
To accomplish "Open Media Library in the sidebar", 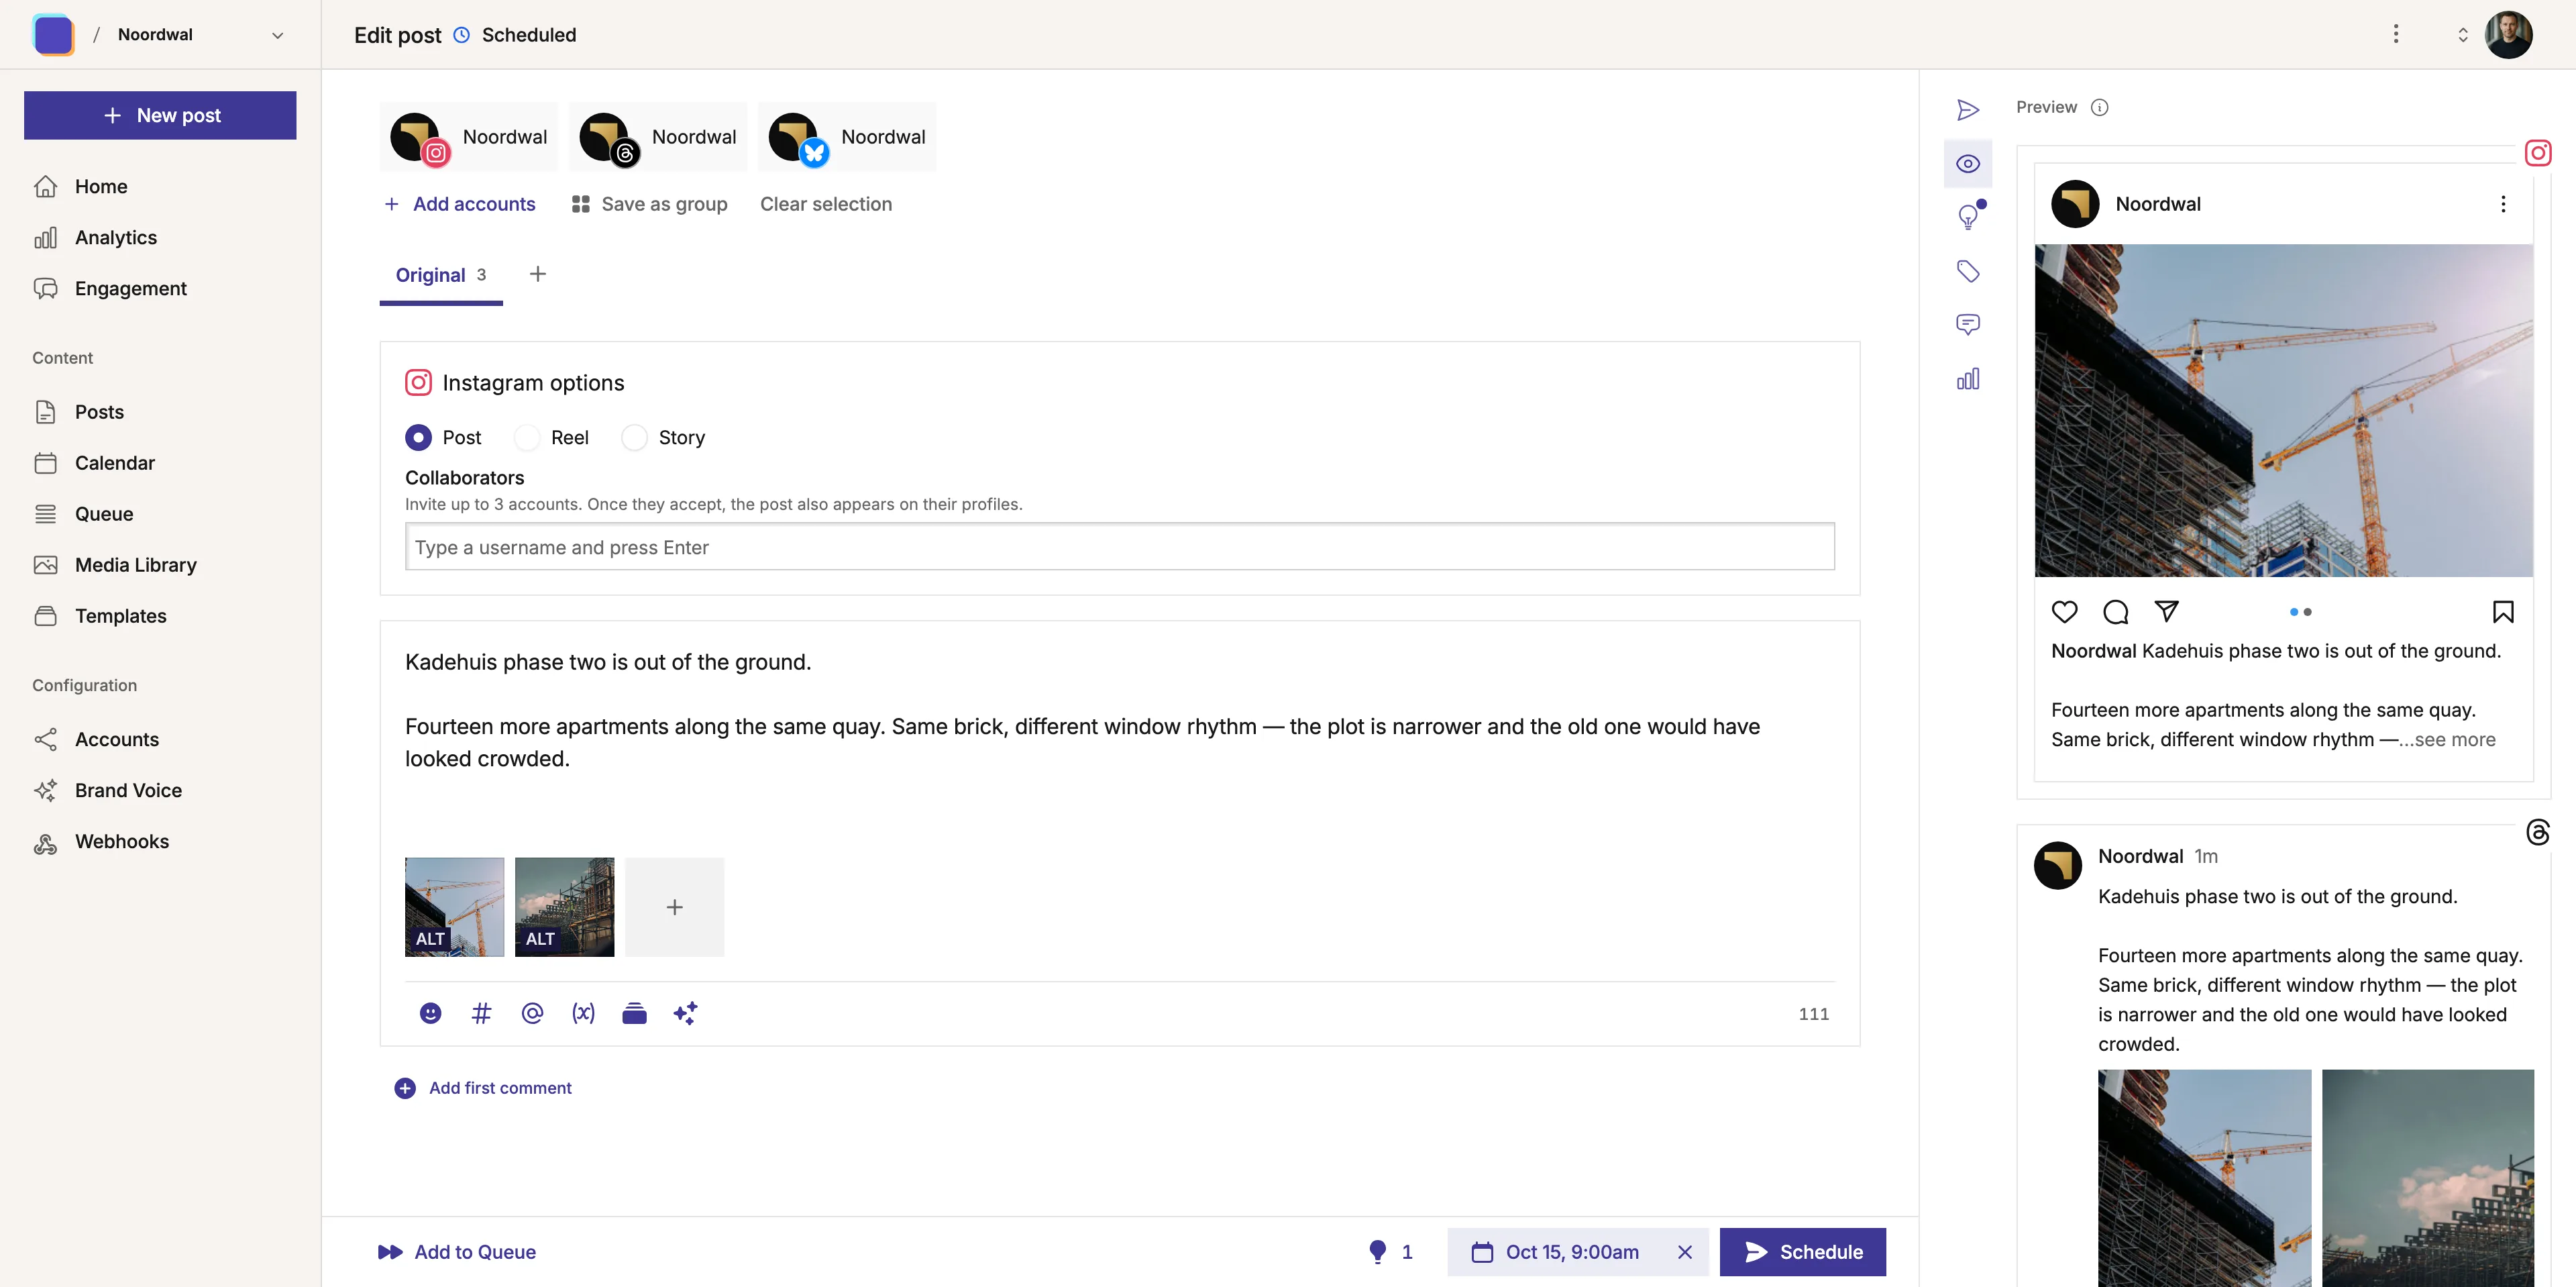I will [135, 565].
